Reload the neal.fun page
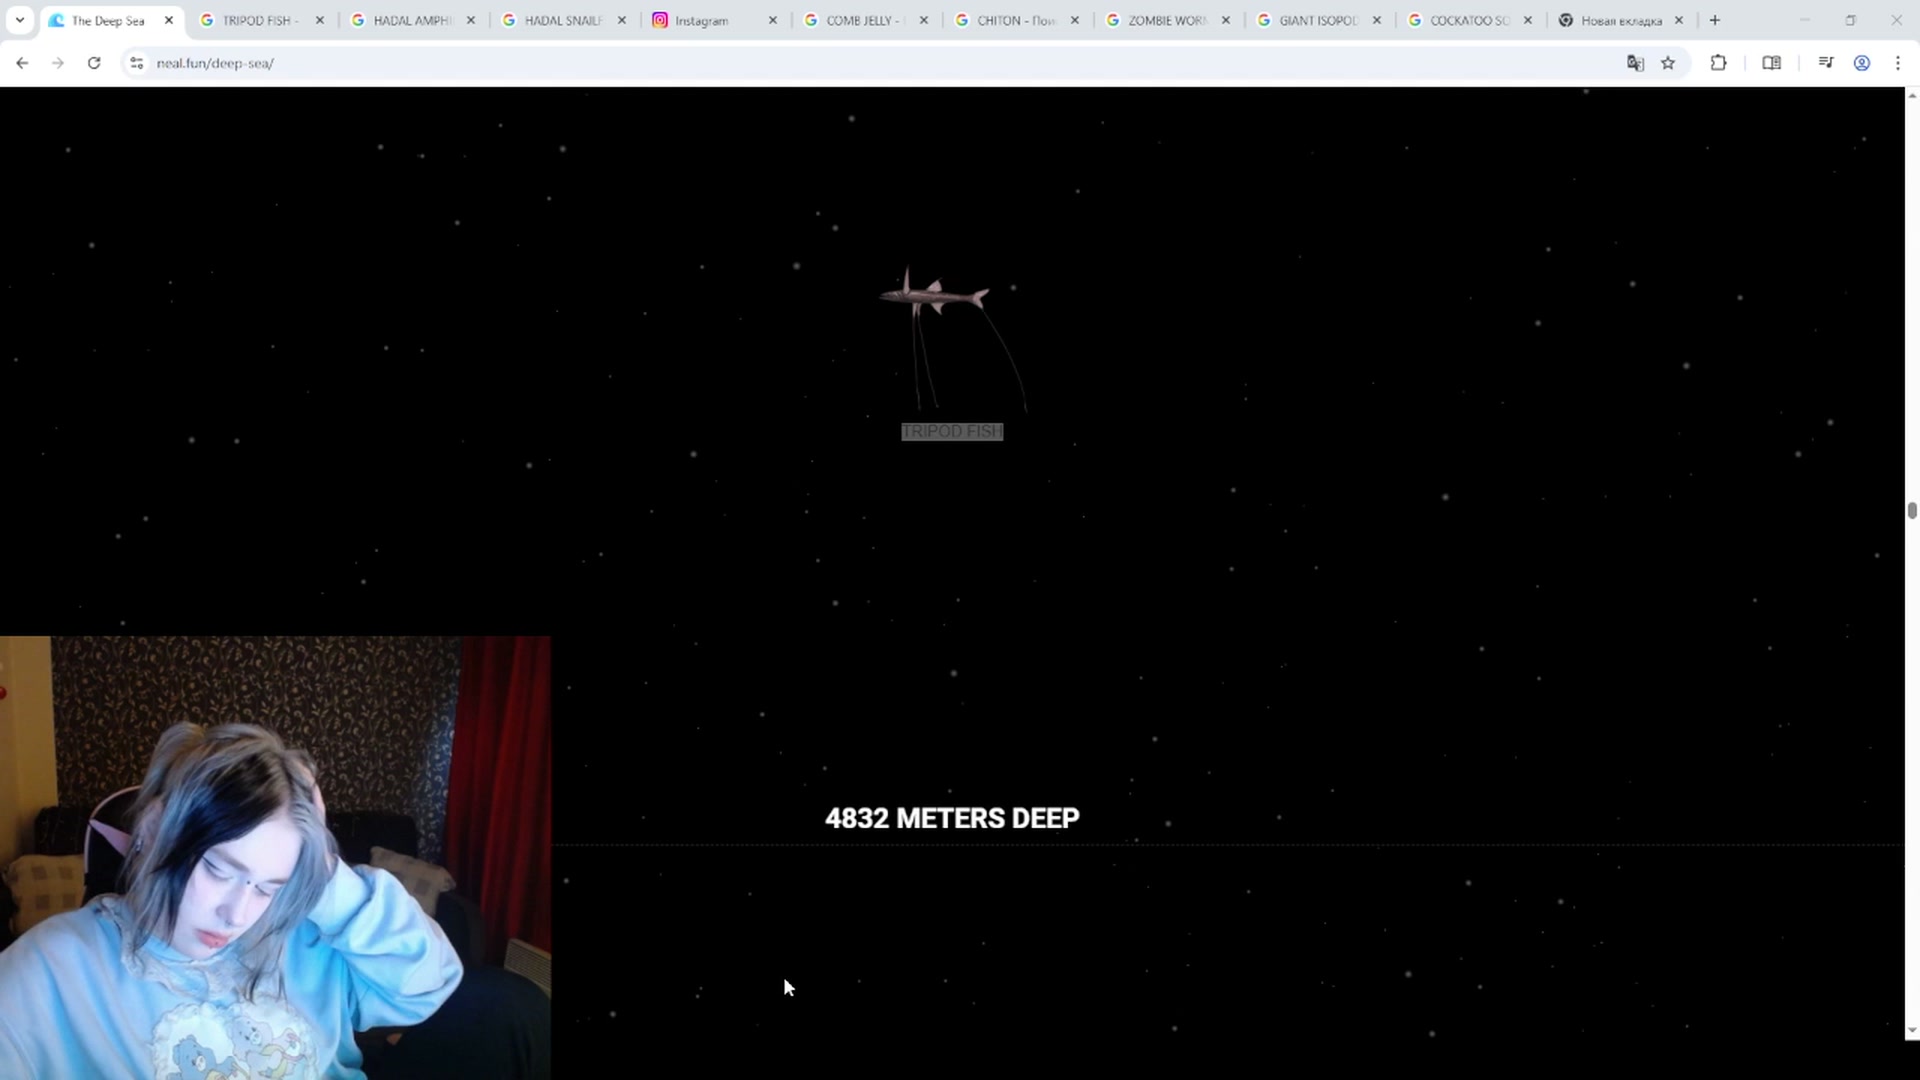The image size is (1920, 1080). coord(94,63)
